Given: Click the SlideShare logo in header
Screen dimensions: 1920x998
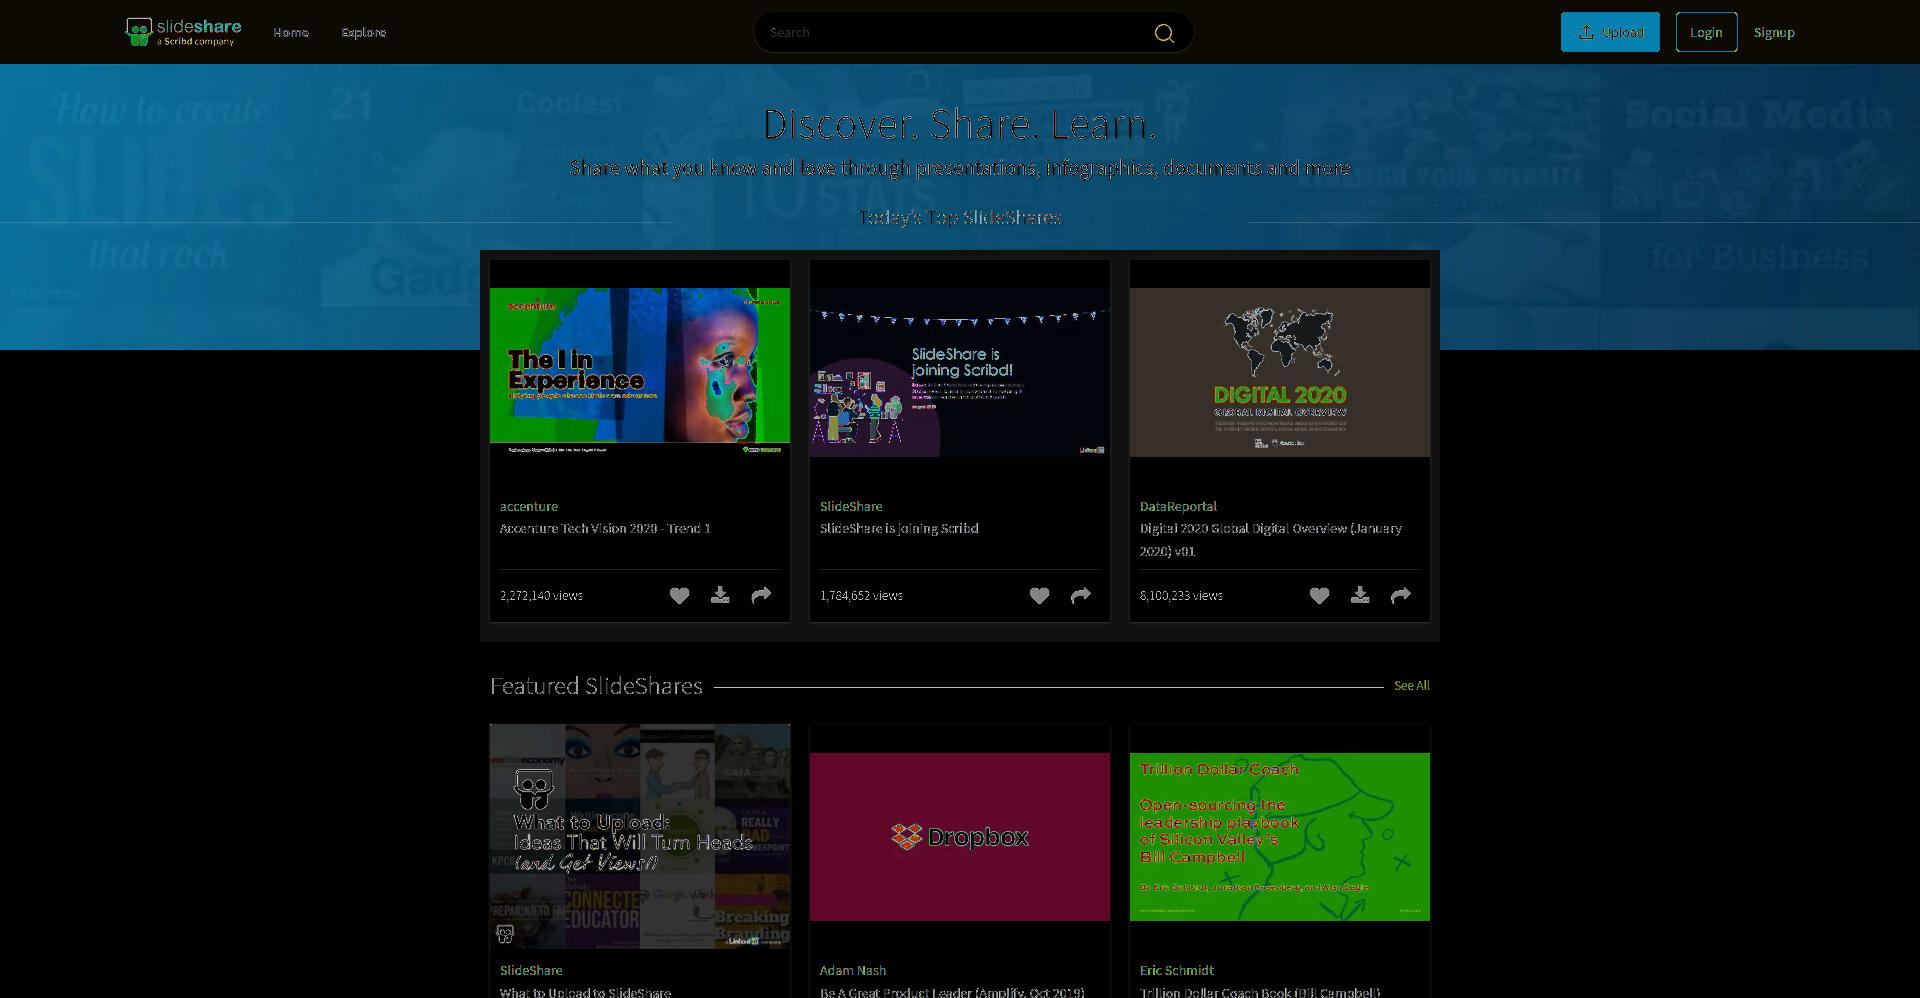Looking at the screenshot, I should 183,32.
